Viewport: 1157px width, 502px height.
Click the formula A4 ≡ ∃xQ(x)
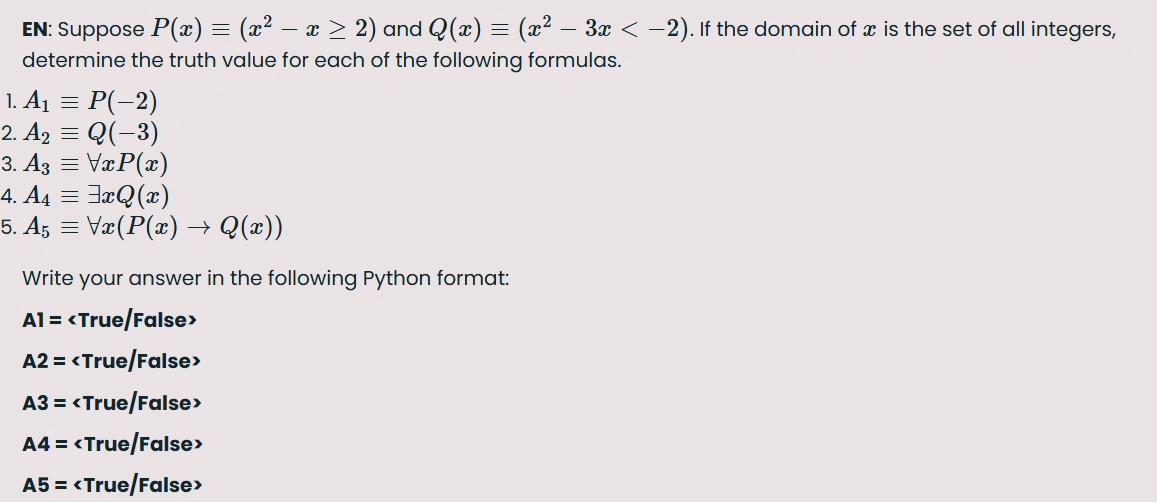click(x=97, y=196)
